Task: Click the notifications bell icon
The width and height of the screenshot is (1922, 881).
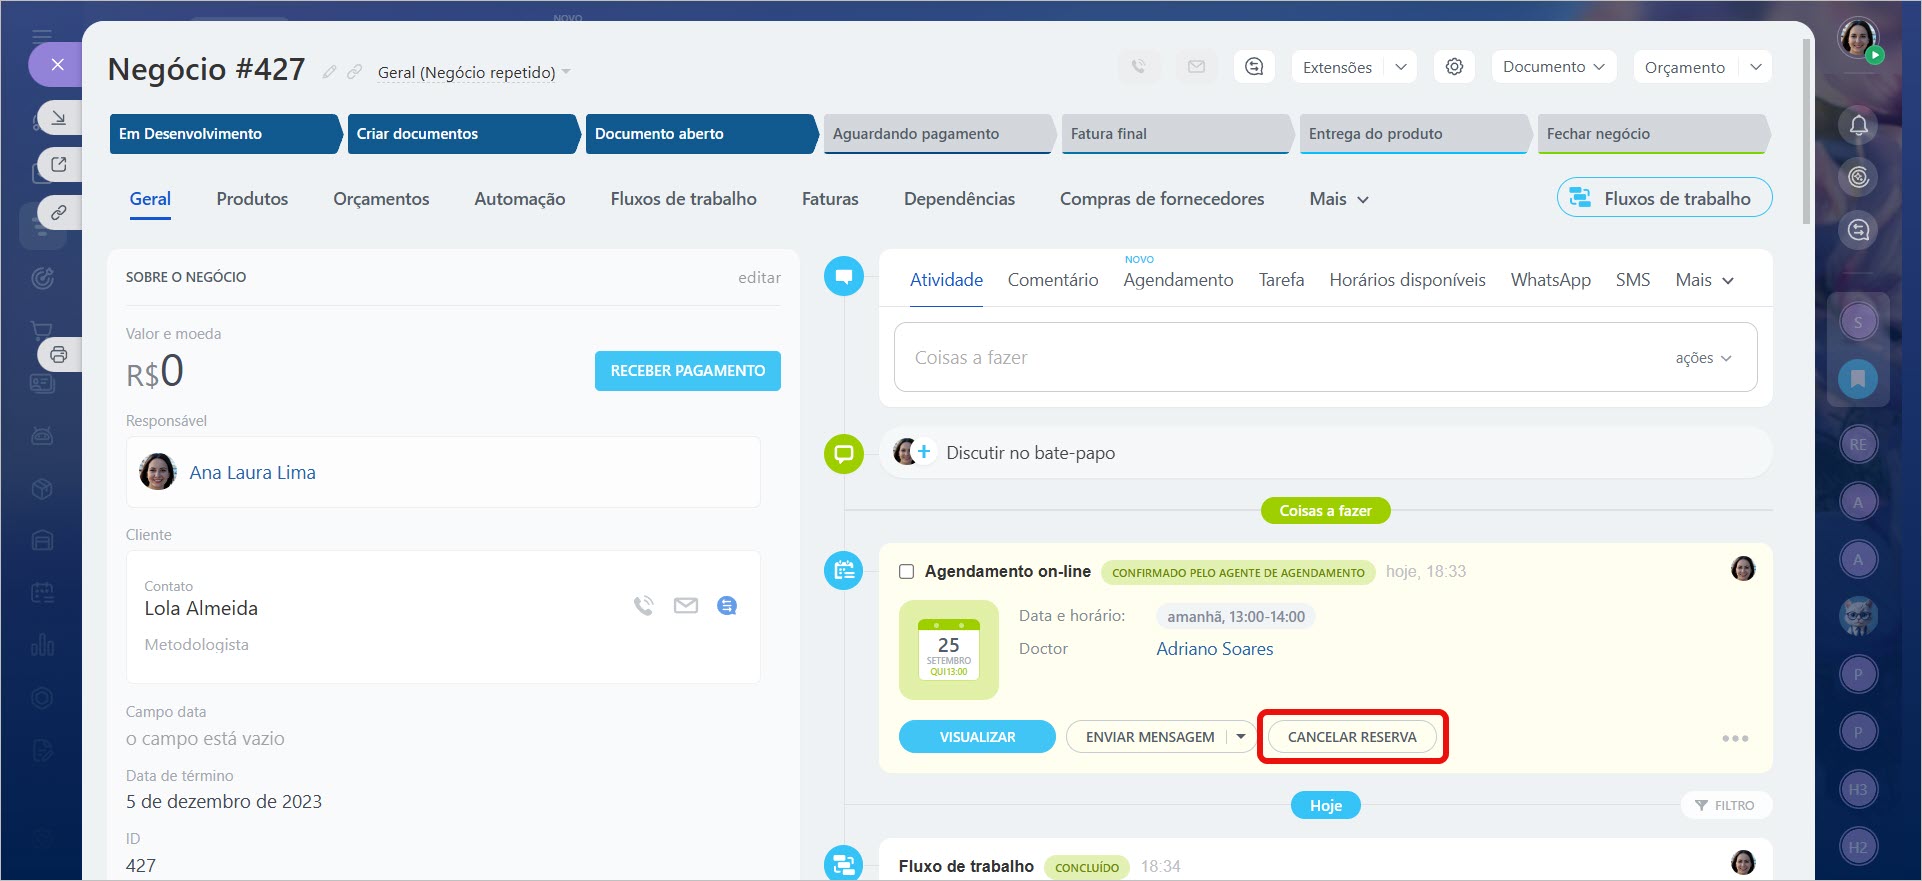Action: click(1858, 125)
